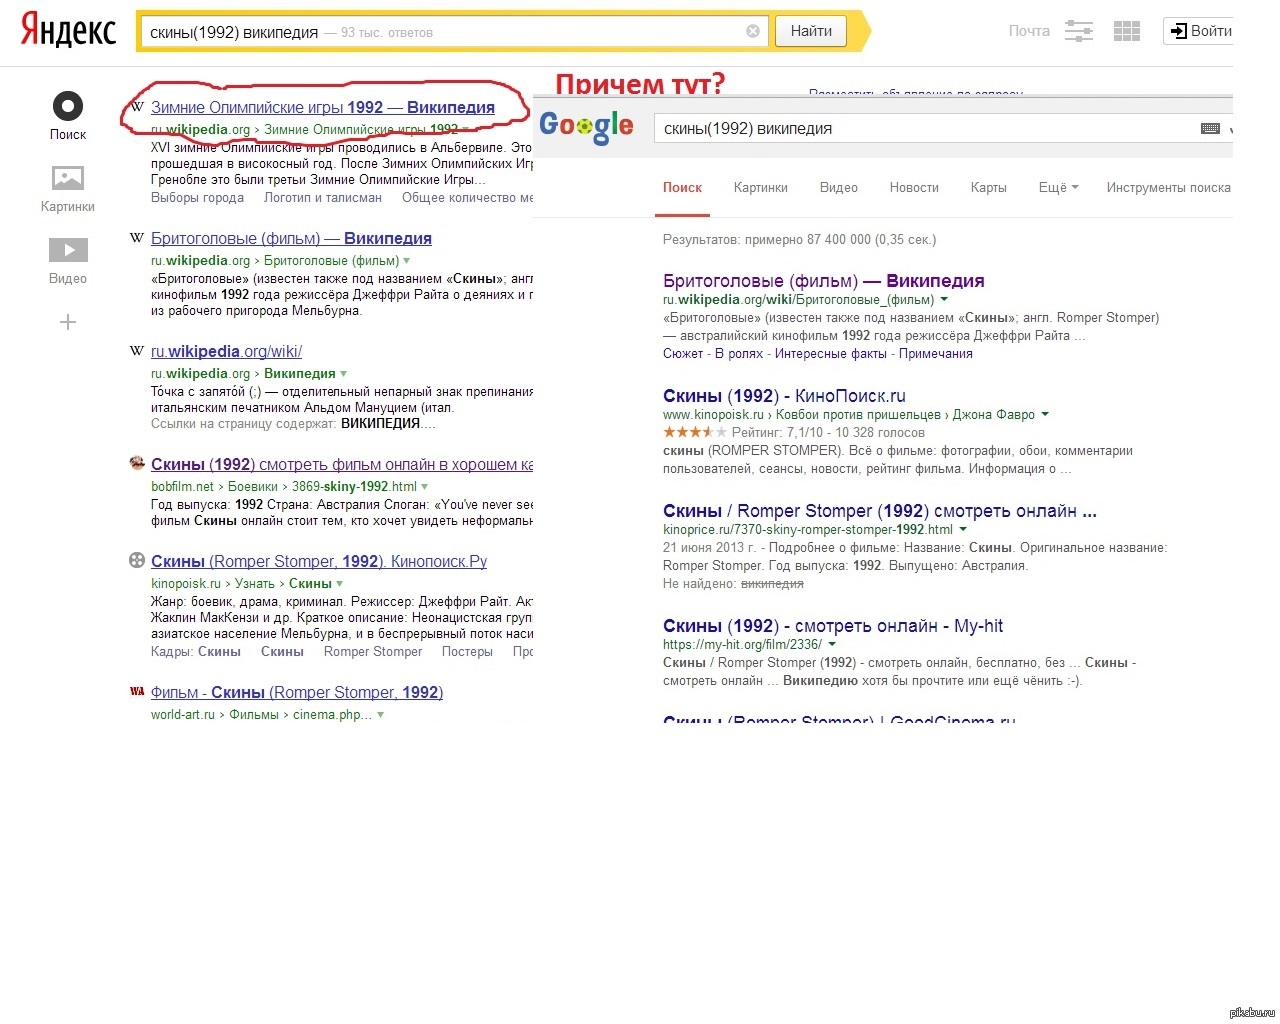
Task: Clear the Yandex search field
Action: tap(753, 31)
